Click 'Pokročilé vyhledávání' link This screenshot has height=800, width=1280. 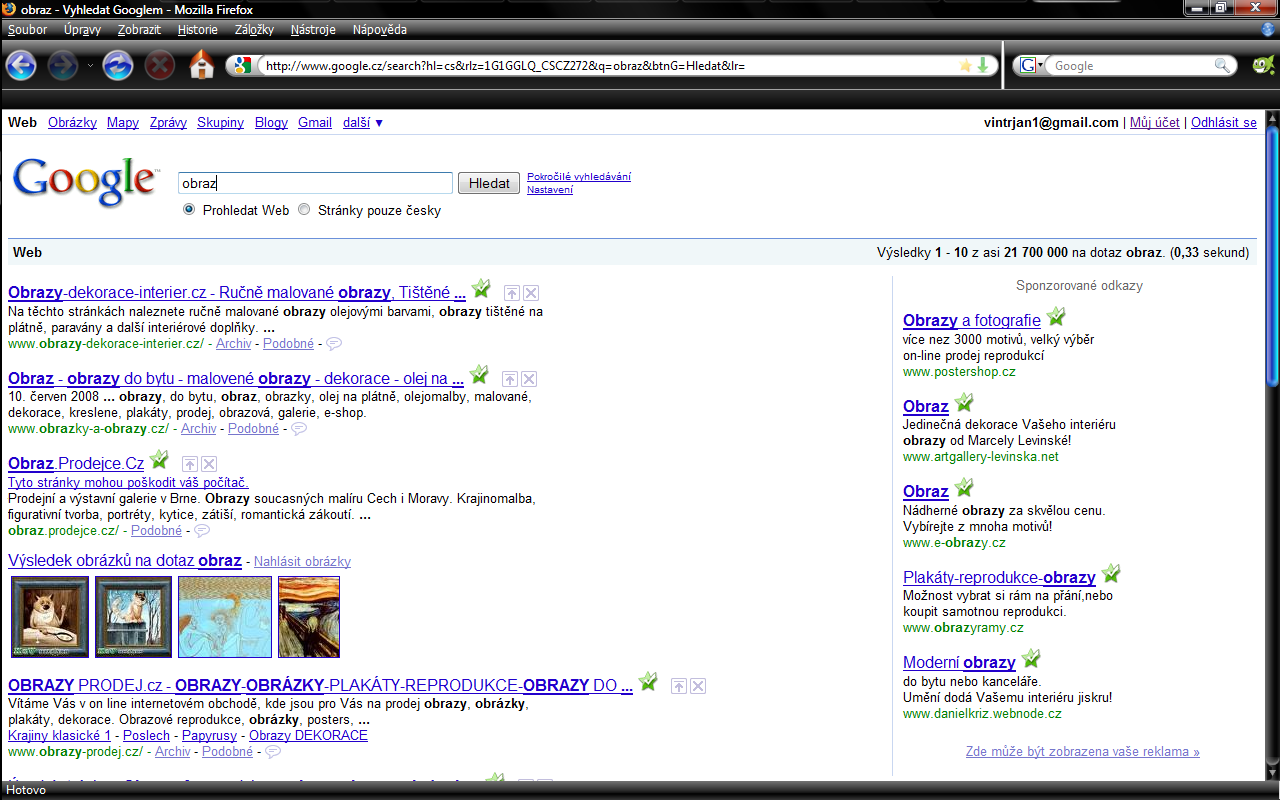coord(579,177)
